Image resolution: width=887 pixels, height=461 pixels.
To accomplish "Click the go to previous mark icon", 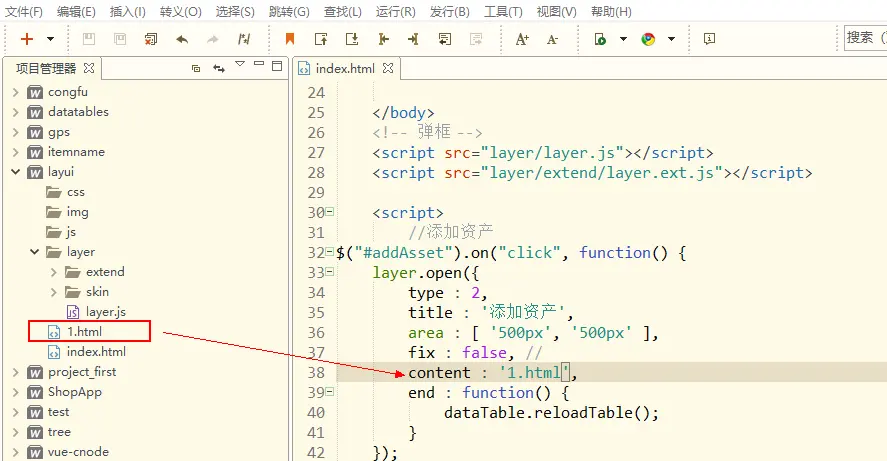I will pos(321,39).
